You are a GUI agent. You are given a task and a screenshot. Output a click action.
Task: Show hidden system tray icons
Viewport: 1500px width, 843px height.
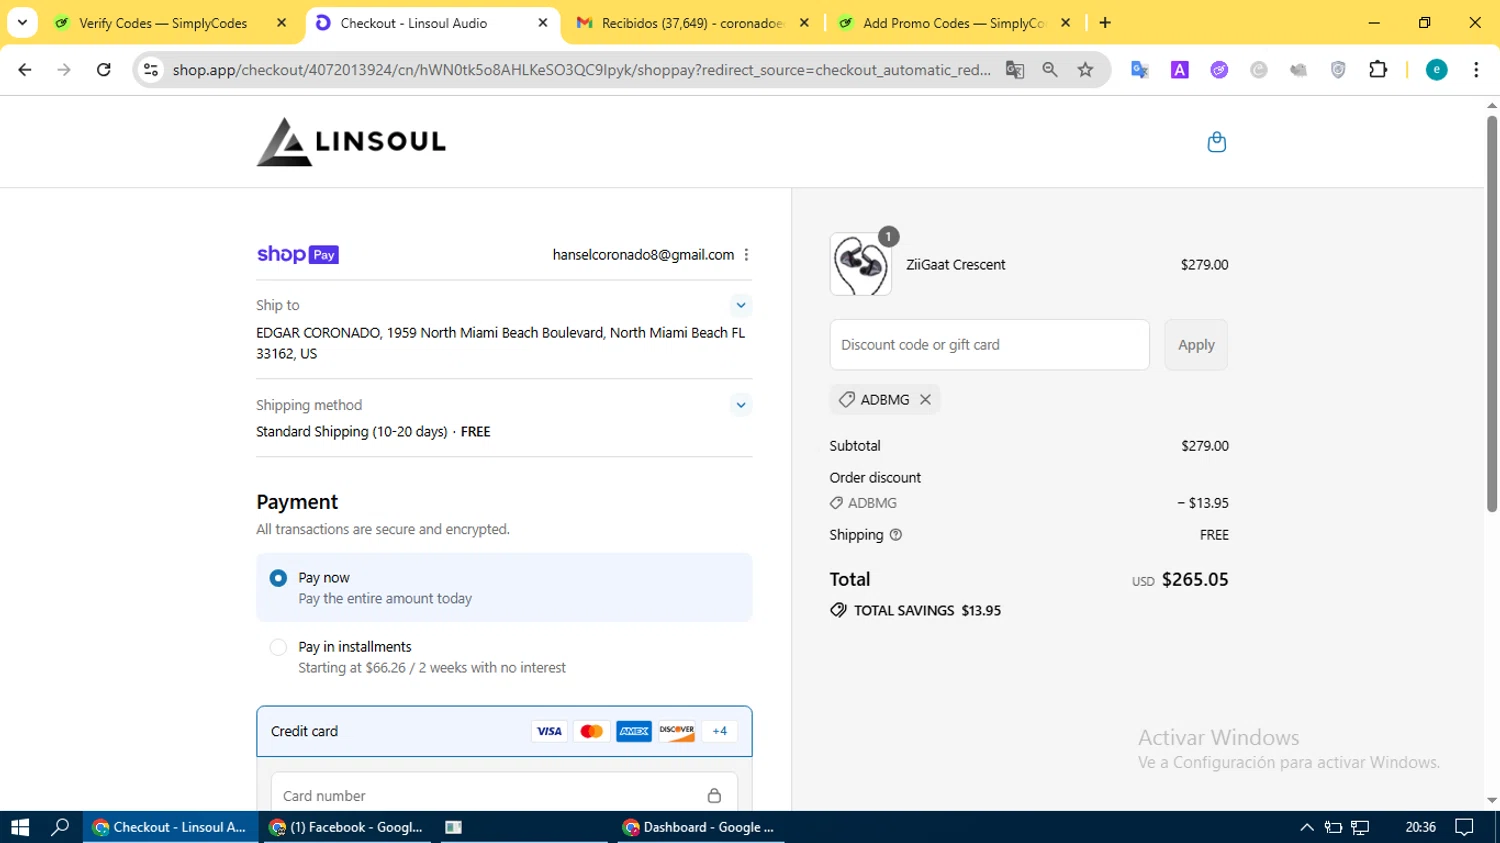click(x=1306, y=827)
